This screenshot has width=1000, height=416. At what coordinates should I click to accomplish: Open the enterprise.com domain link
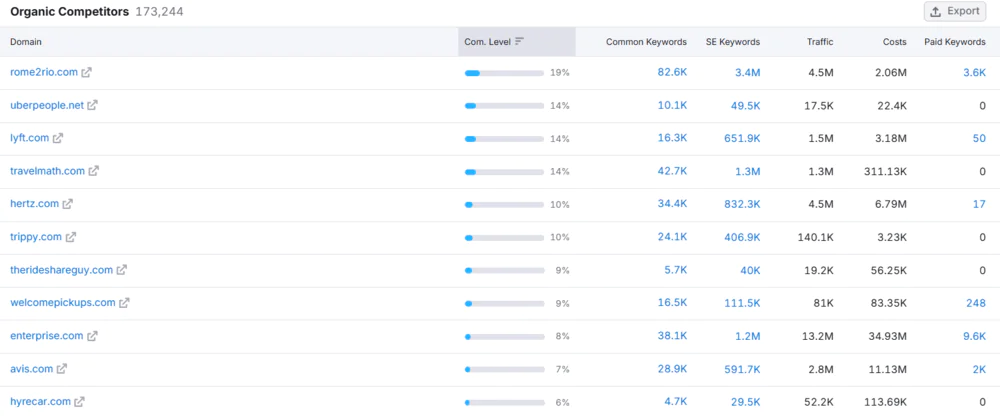click(x=47, y=336)
